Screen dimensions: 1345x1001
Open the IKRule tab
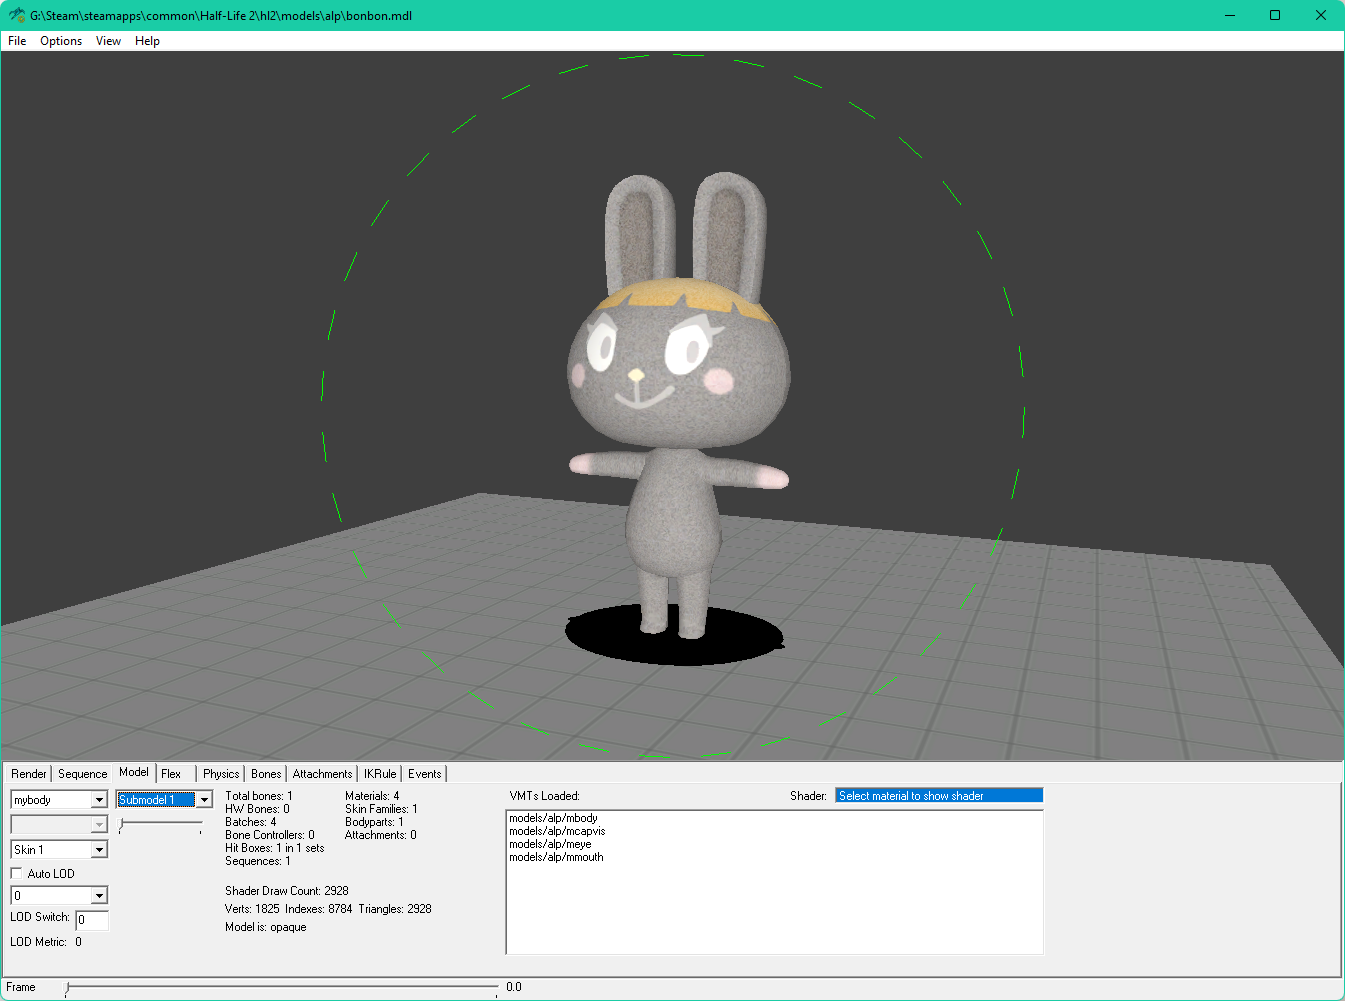[x=380, y=774]
